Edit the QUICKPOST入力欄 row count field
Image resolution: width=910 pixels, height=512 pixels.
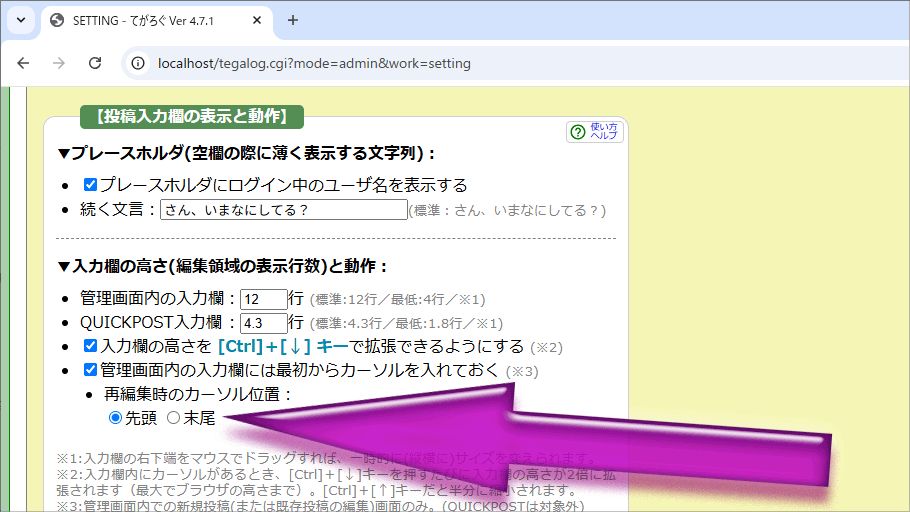(x=263, y=323)
